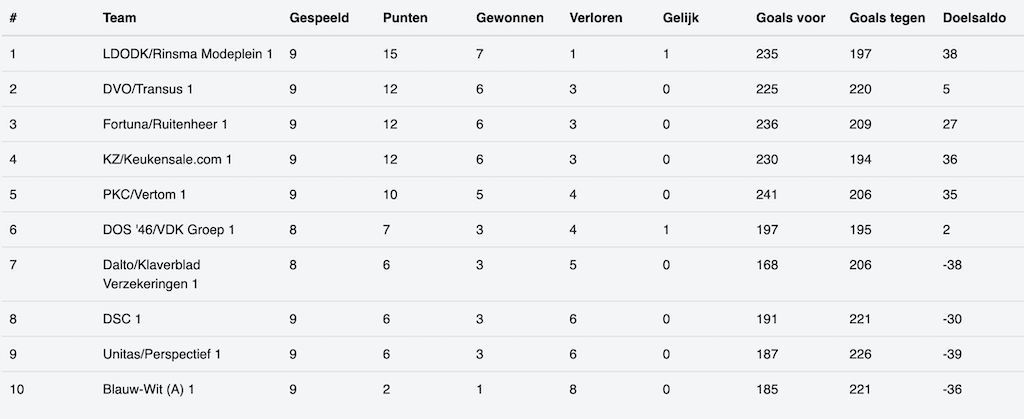Select Blauw-Wit (A) 1 team

(146, 389)
